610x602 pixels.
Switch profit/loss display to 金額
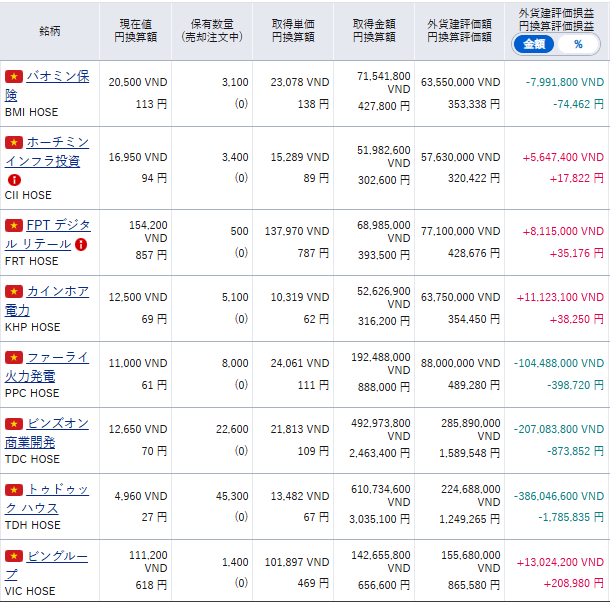[534, 44]
